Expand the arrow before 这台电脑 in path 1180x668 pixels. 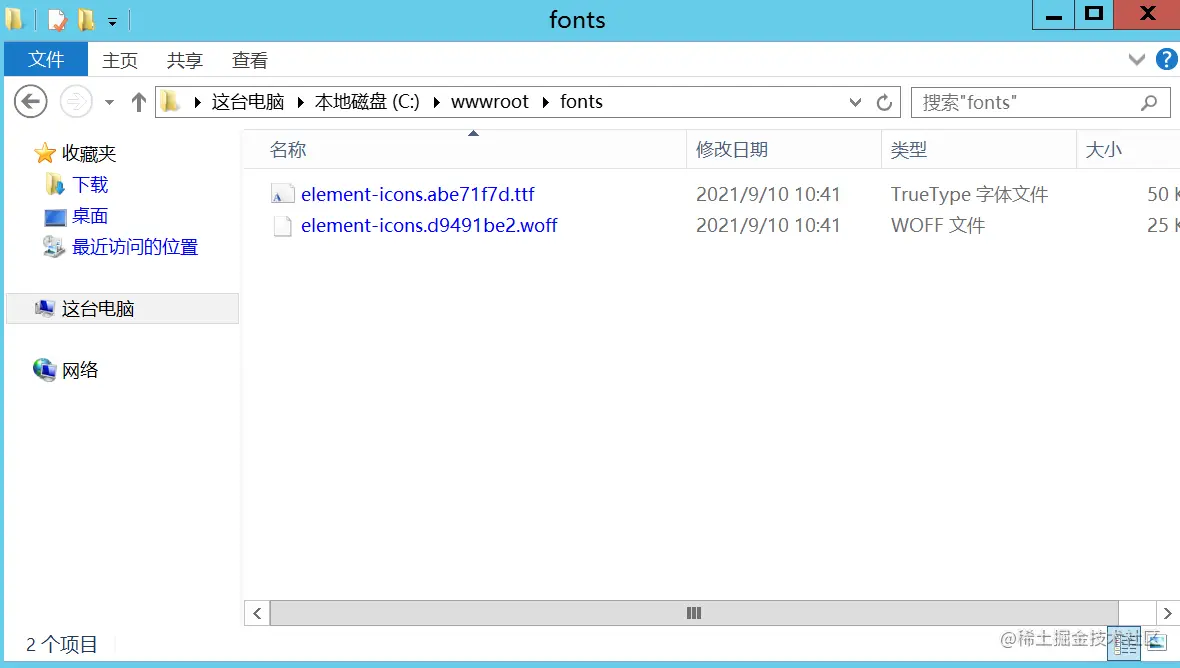[197, 102]
